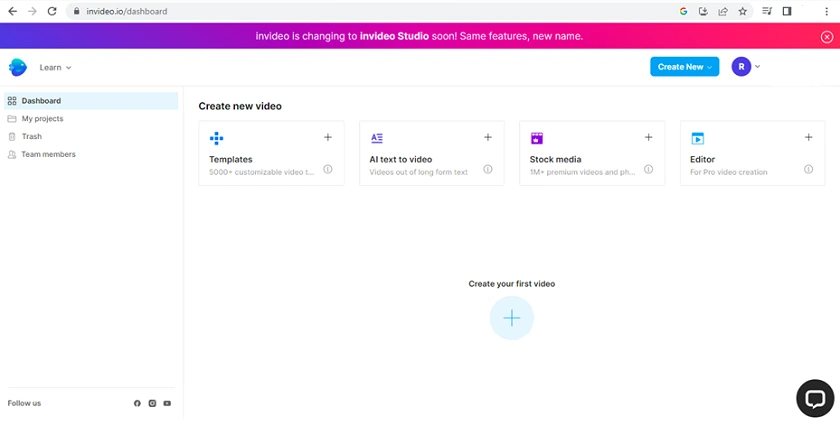
Task: Click the "Follow us" label
Action: click(x=24, y=403)
